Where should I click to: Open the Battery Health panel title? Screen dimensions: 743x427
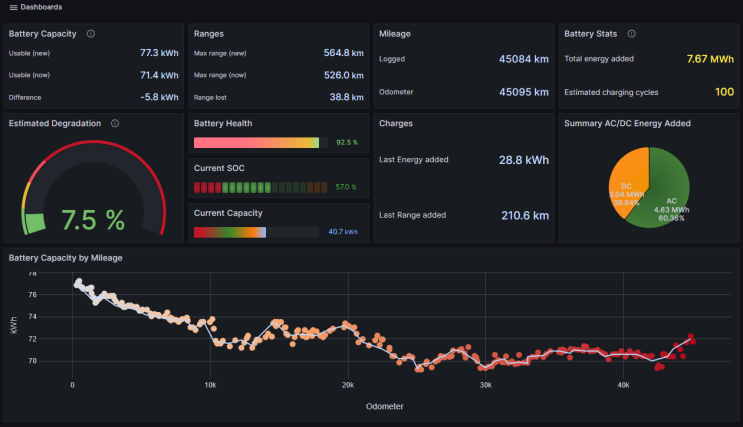tap(223, 123)
